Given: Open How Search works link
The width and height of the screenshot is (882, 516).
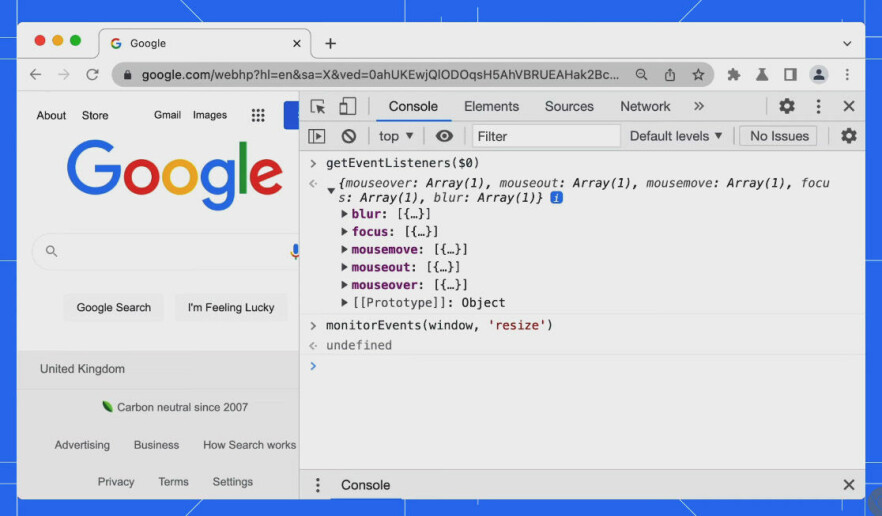Looking at the screenshot, I should pyautogui.click(x=249, y=445).
